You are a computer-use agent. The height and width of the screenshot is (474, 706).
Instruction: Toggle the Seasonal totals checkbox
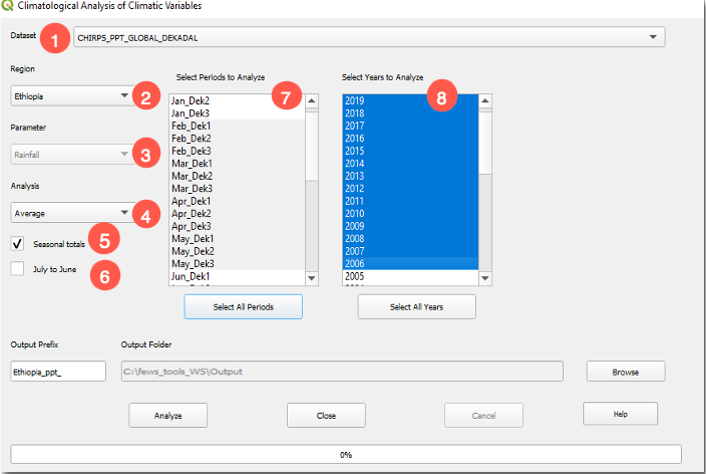18,244
